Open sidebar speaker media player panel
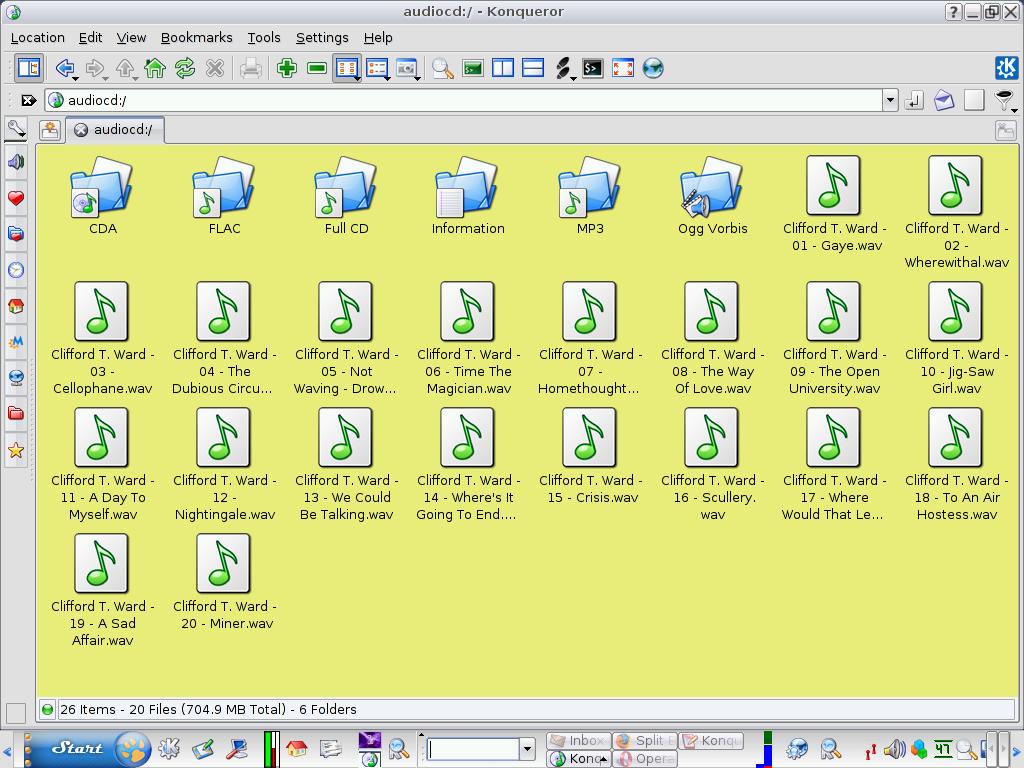Image resolution: width=1024 pixels, height=768 pixels. pos(16,161)
